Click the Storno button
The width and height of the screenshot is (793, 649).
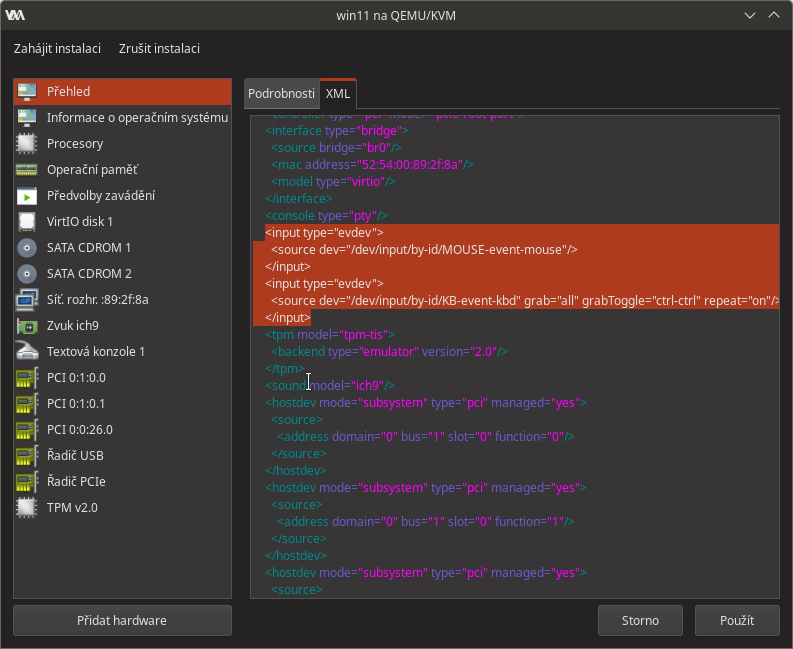(640, 620)
